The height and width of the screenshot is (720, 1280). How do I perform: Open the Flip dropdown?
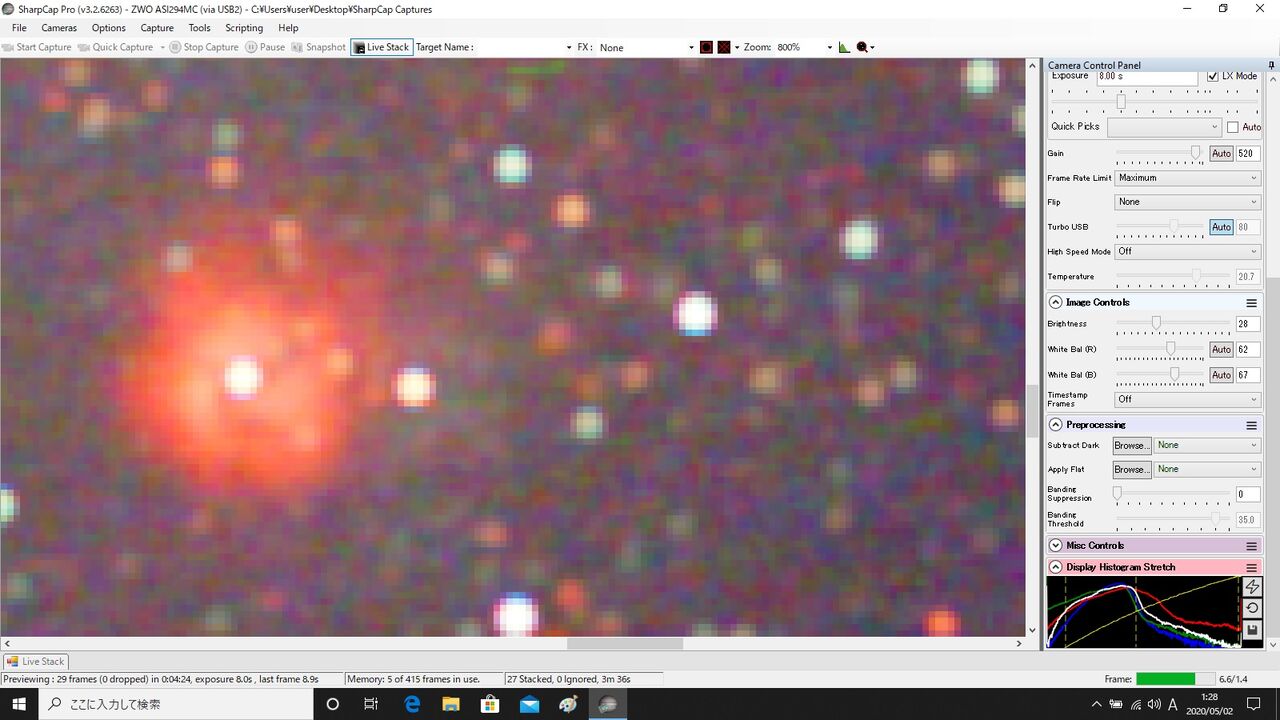coord(1188,202)
